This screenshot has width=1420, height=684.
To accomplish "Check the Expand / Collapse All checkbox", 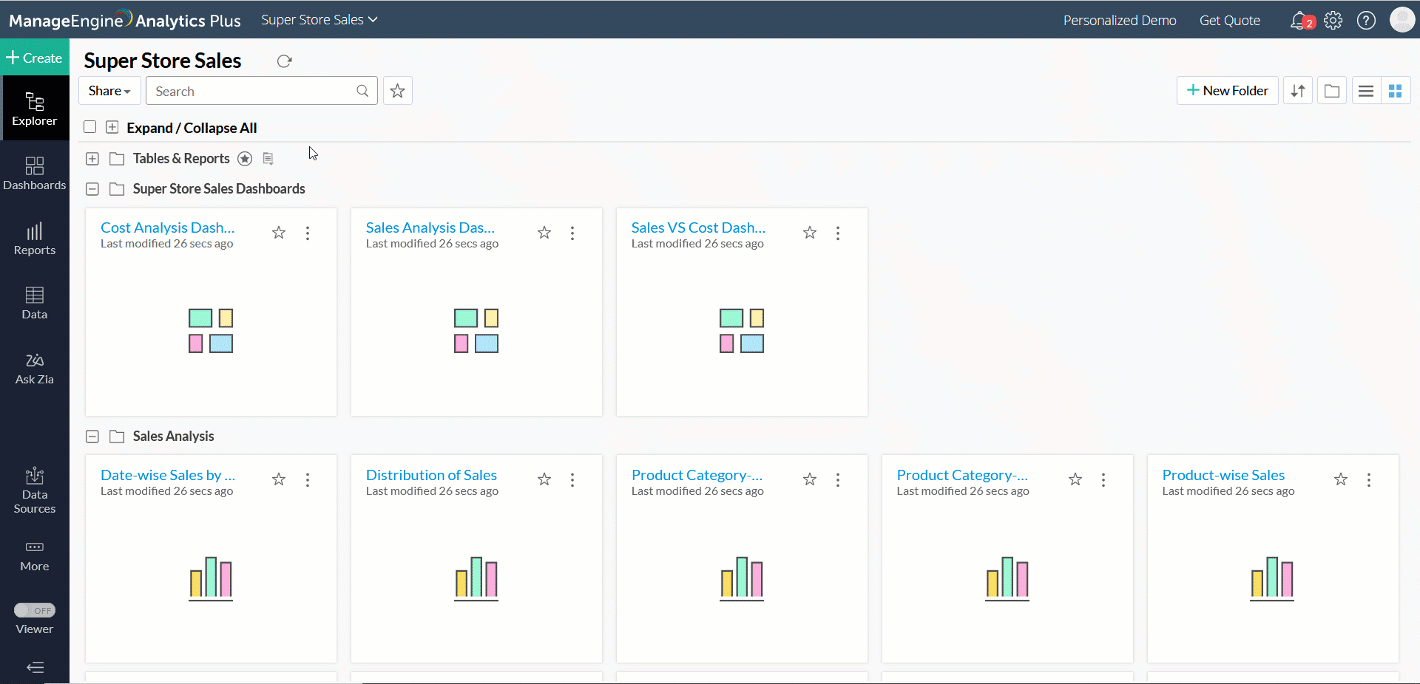I will coord(90,127).
